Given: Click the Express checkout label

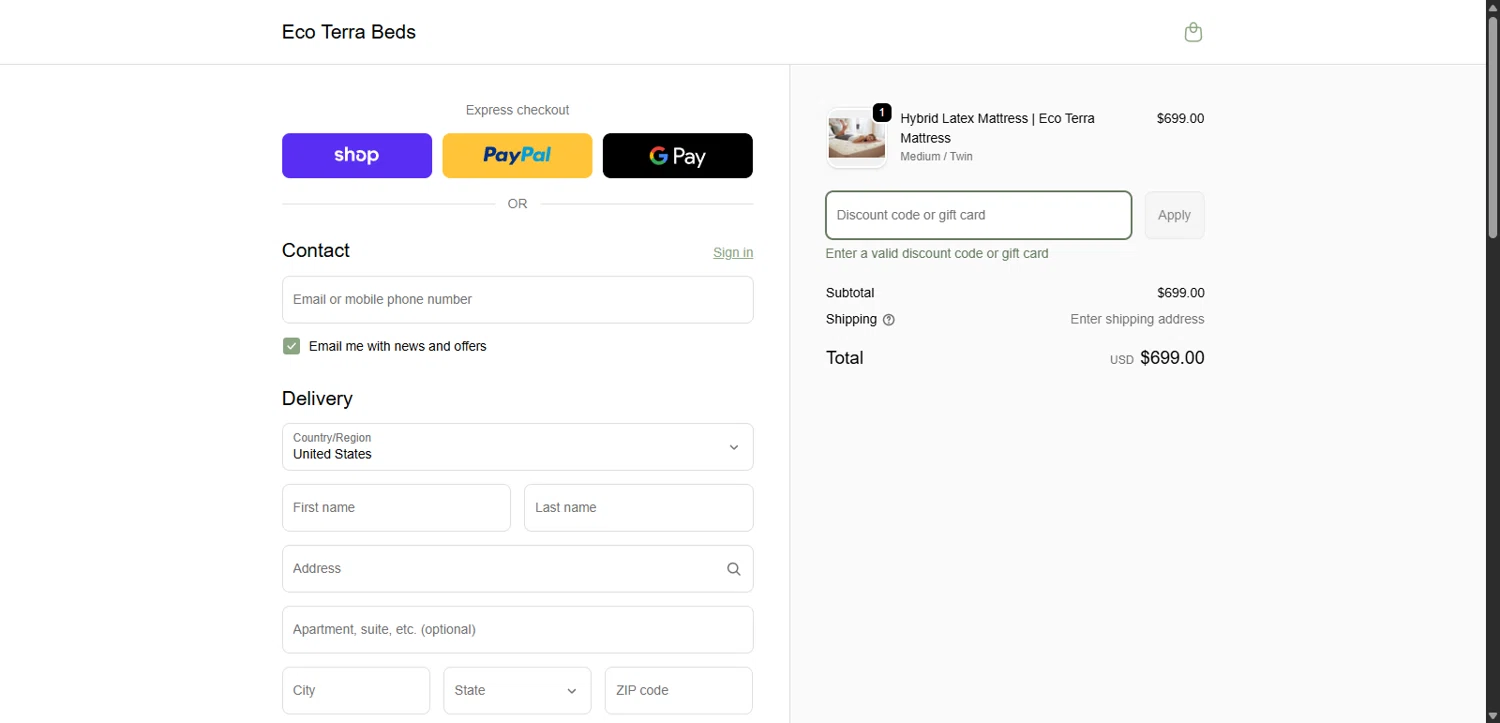Looking at the screenshot, I should click(517, 110).
